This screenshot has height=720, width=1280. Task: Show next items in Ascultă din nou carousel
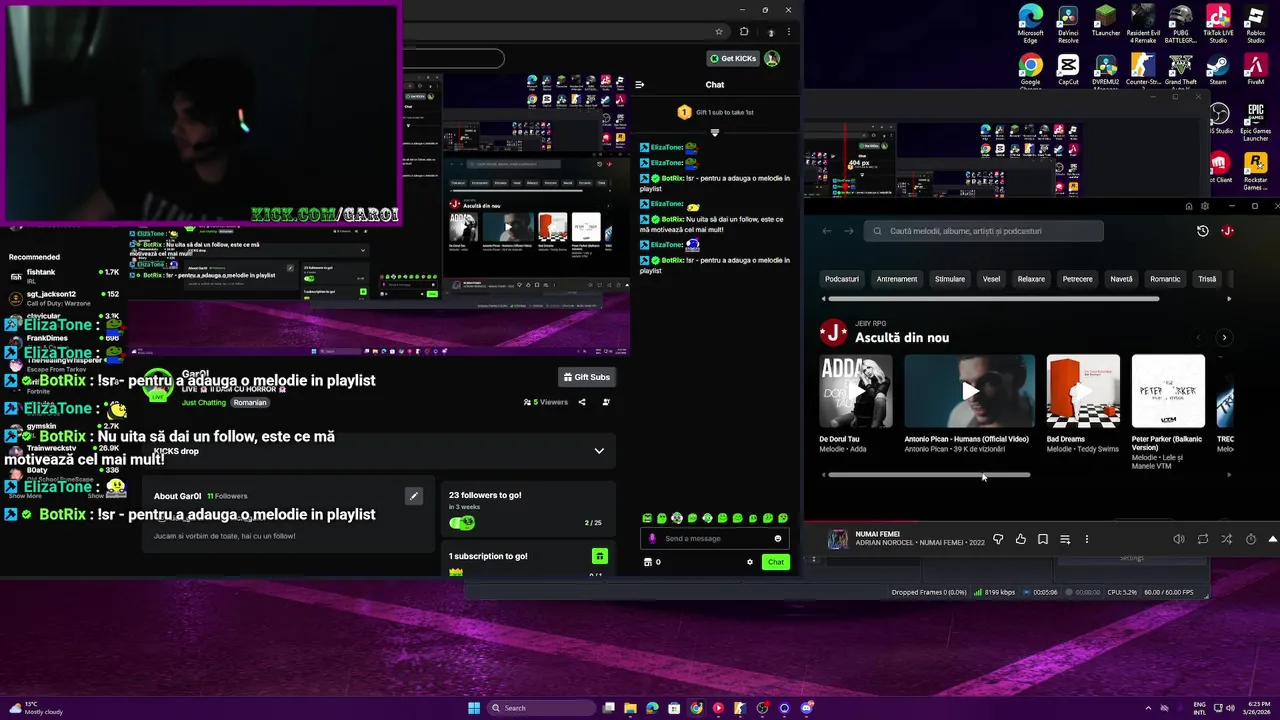(x=1224, y=338)
